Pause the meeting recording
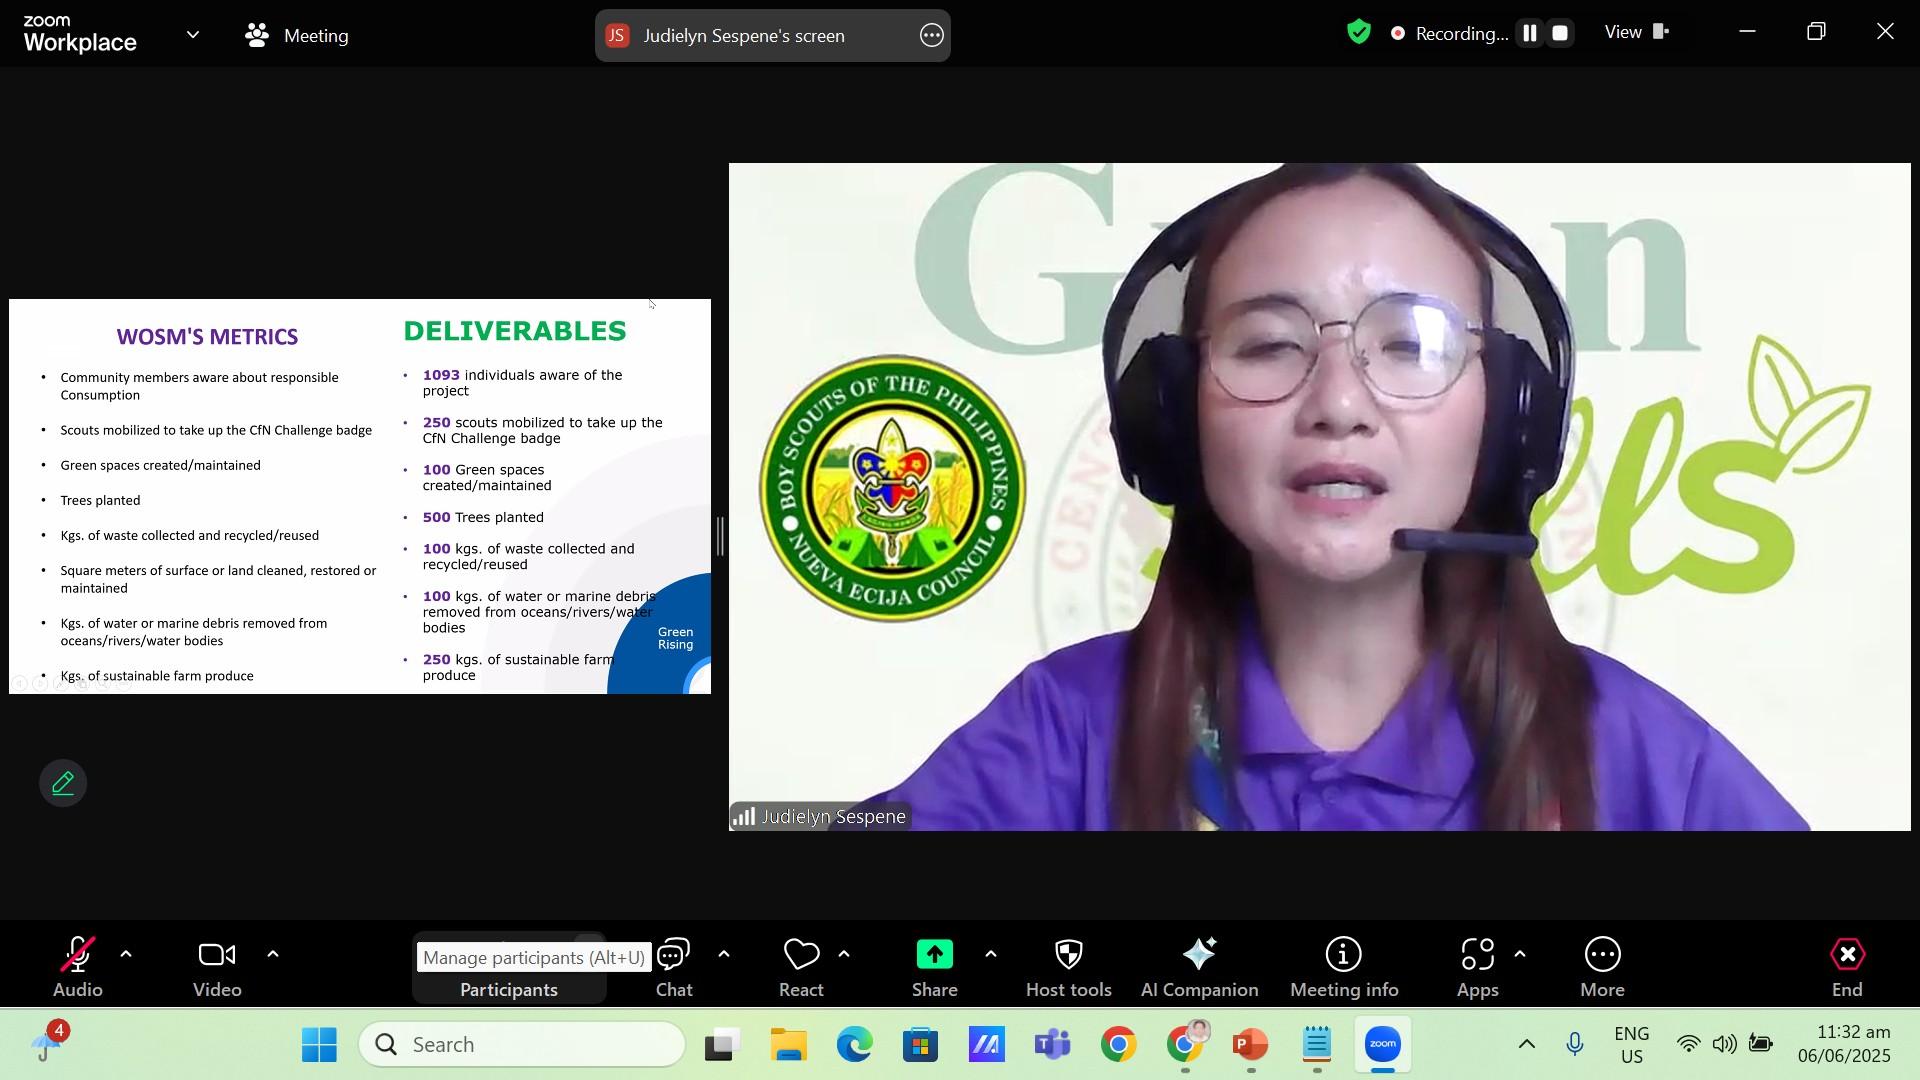The height and width of the screenshot is (1080, 1920). pyautogui.click(x=1529, y=33)
